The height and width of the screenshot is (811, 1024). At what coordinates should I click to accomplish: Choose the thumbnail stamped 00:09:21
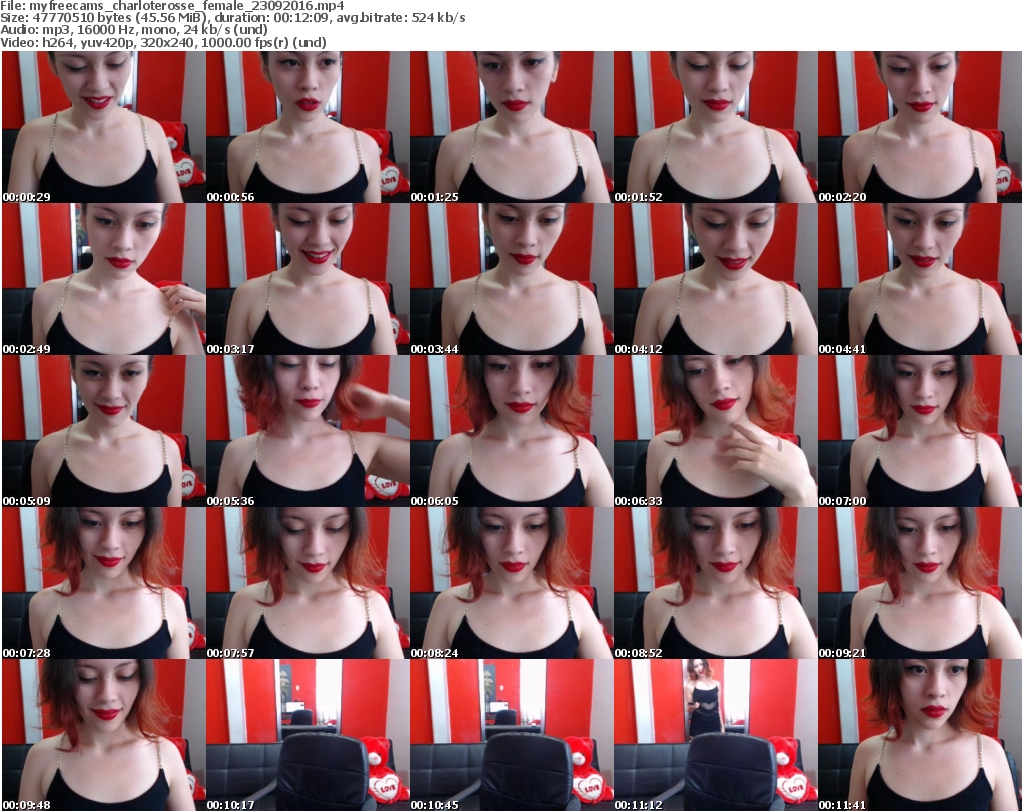(920, 583)
